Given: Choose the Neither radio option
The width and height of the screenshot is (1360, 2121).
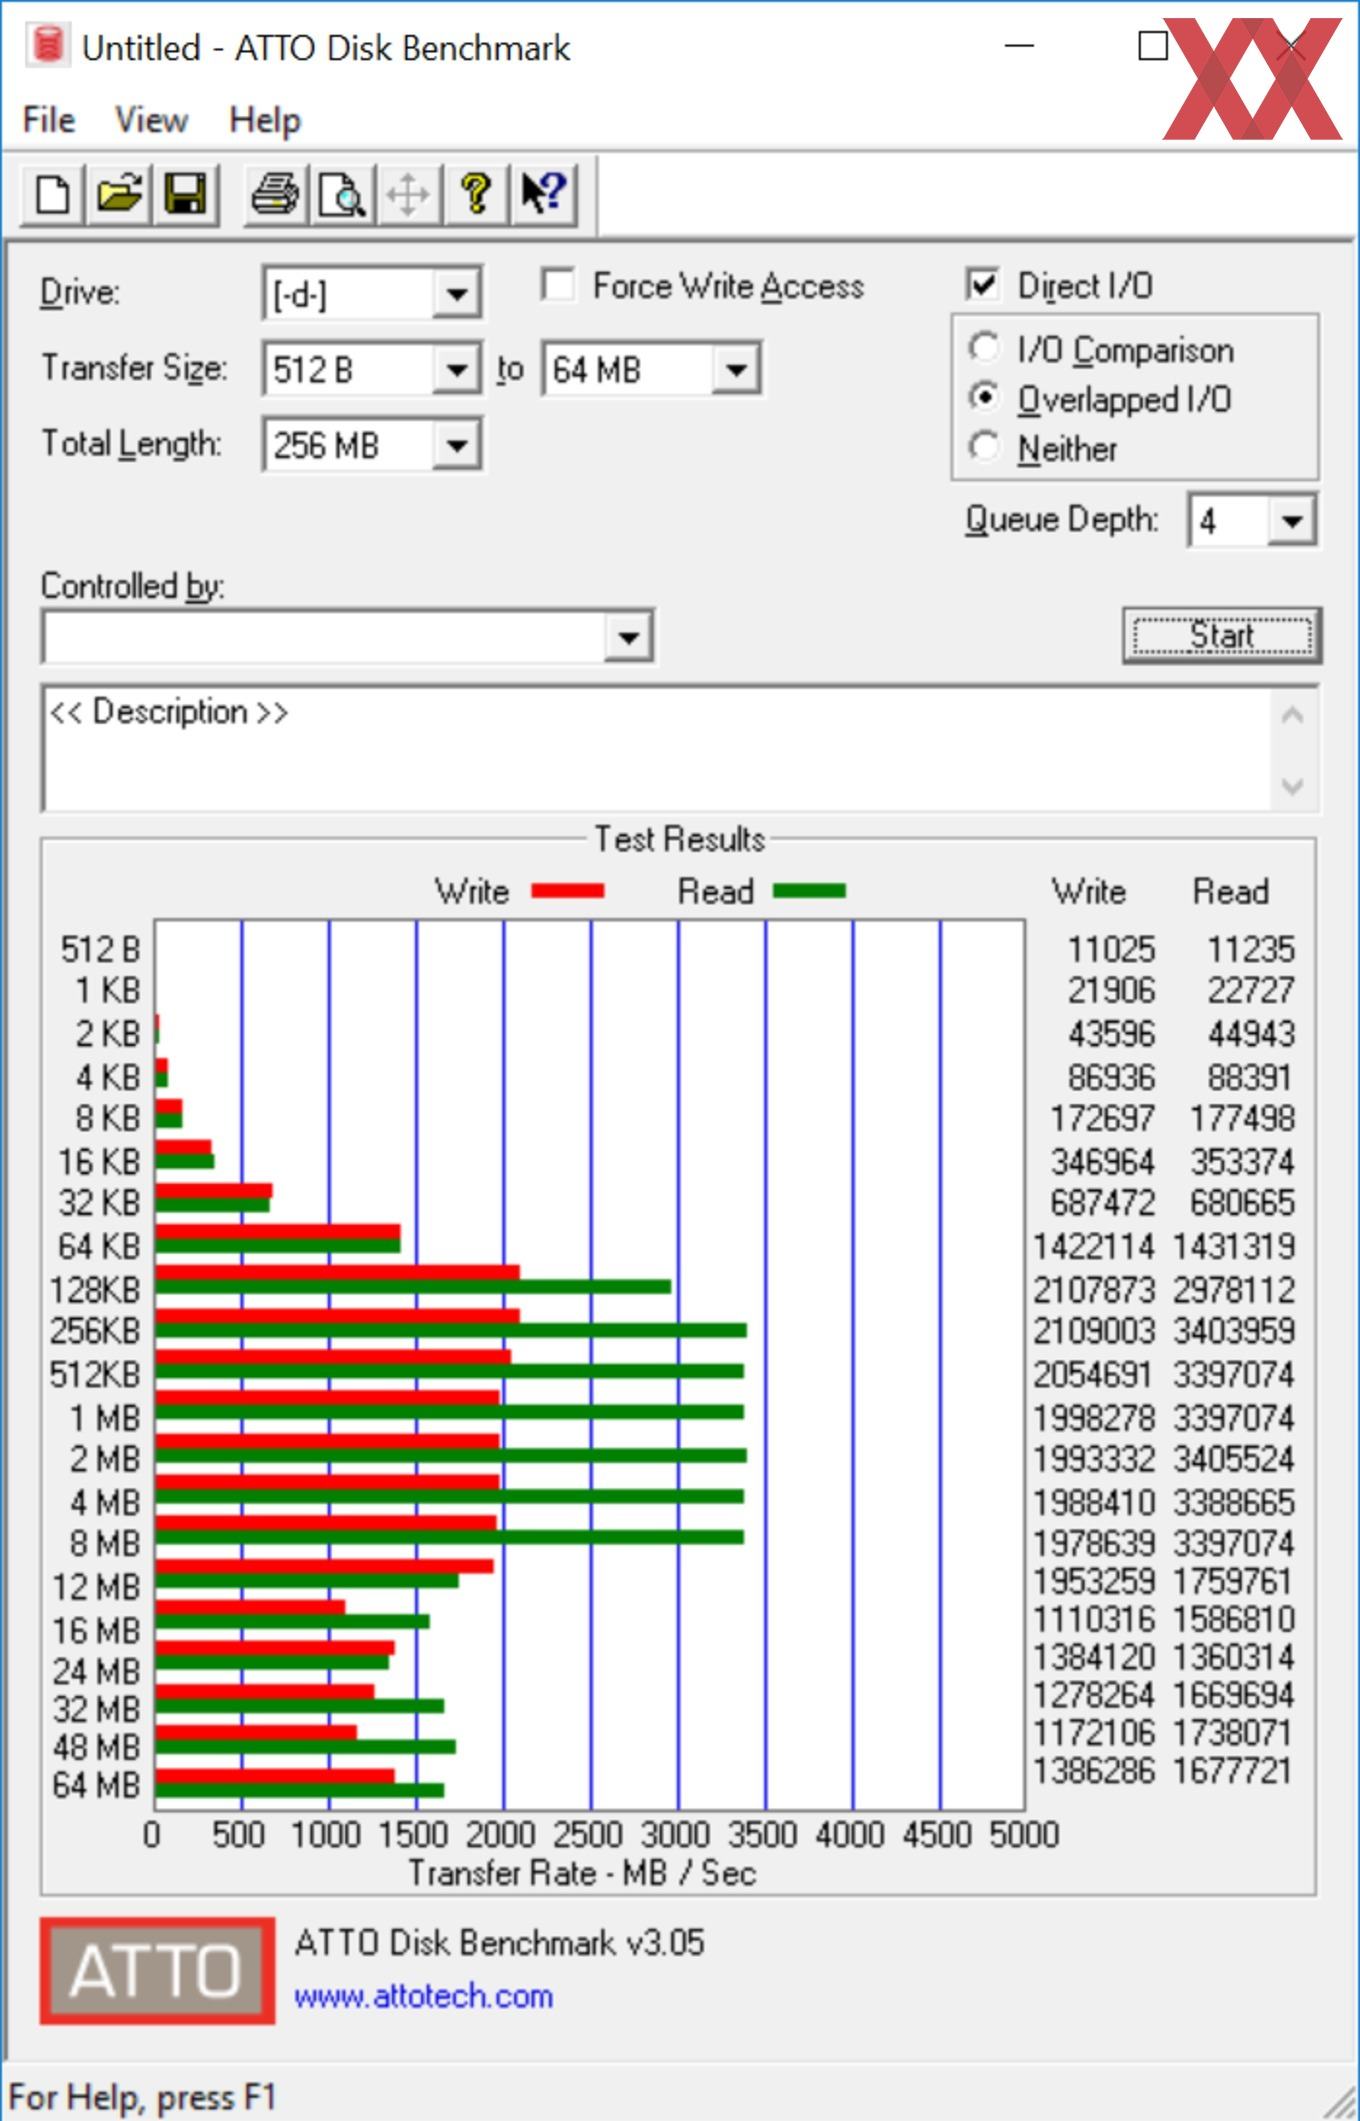Looking at the screenshot, I should point(984,446).
